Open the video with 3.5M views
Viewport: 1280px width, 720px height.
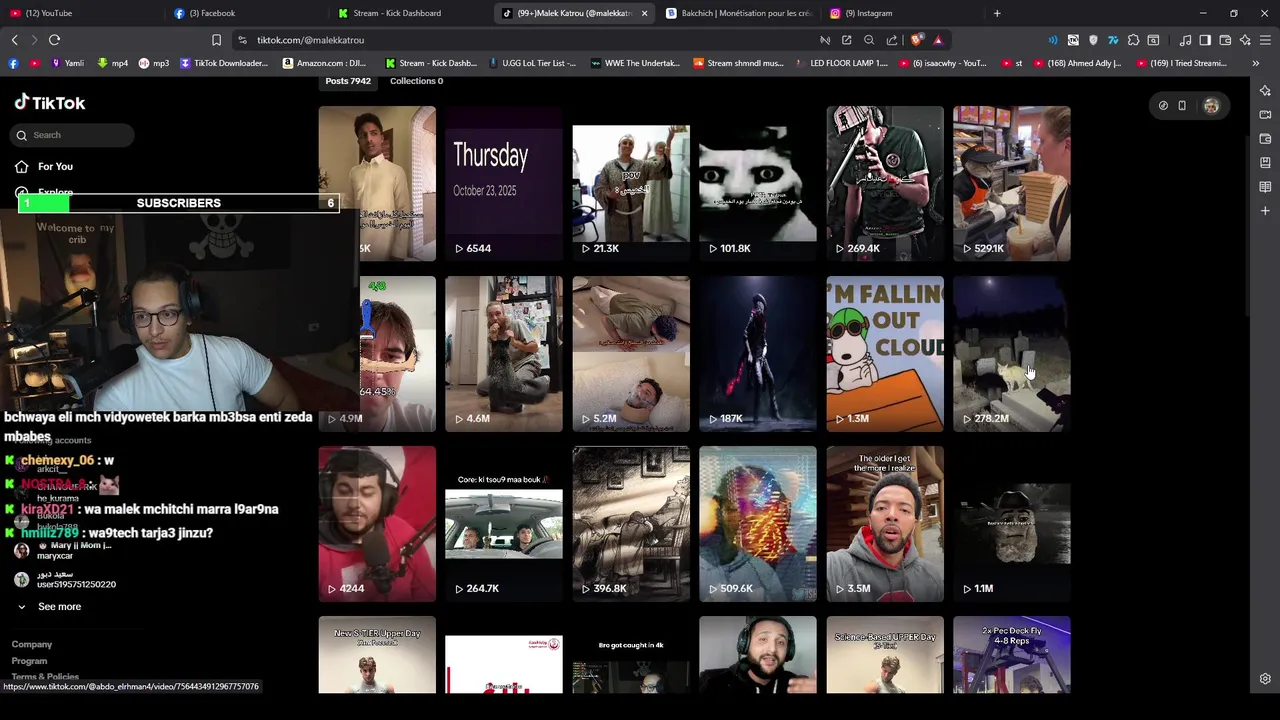click(885, 524)
